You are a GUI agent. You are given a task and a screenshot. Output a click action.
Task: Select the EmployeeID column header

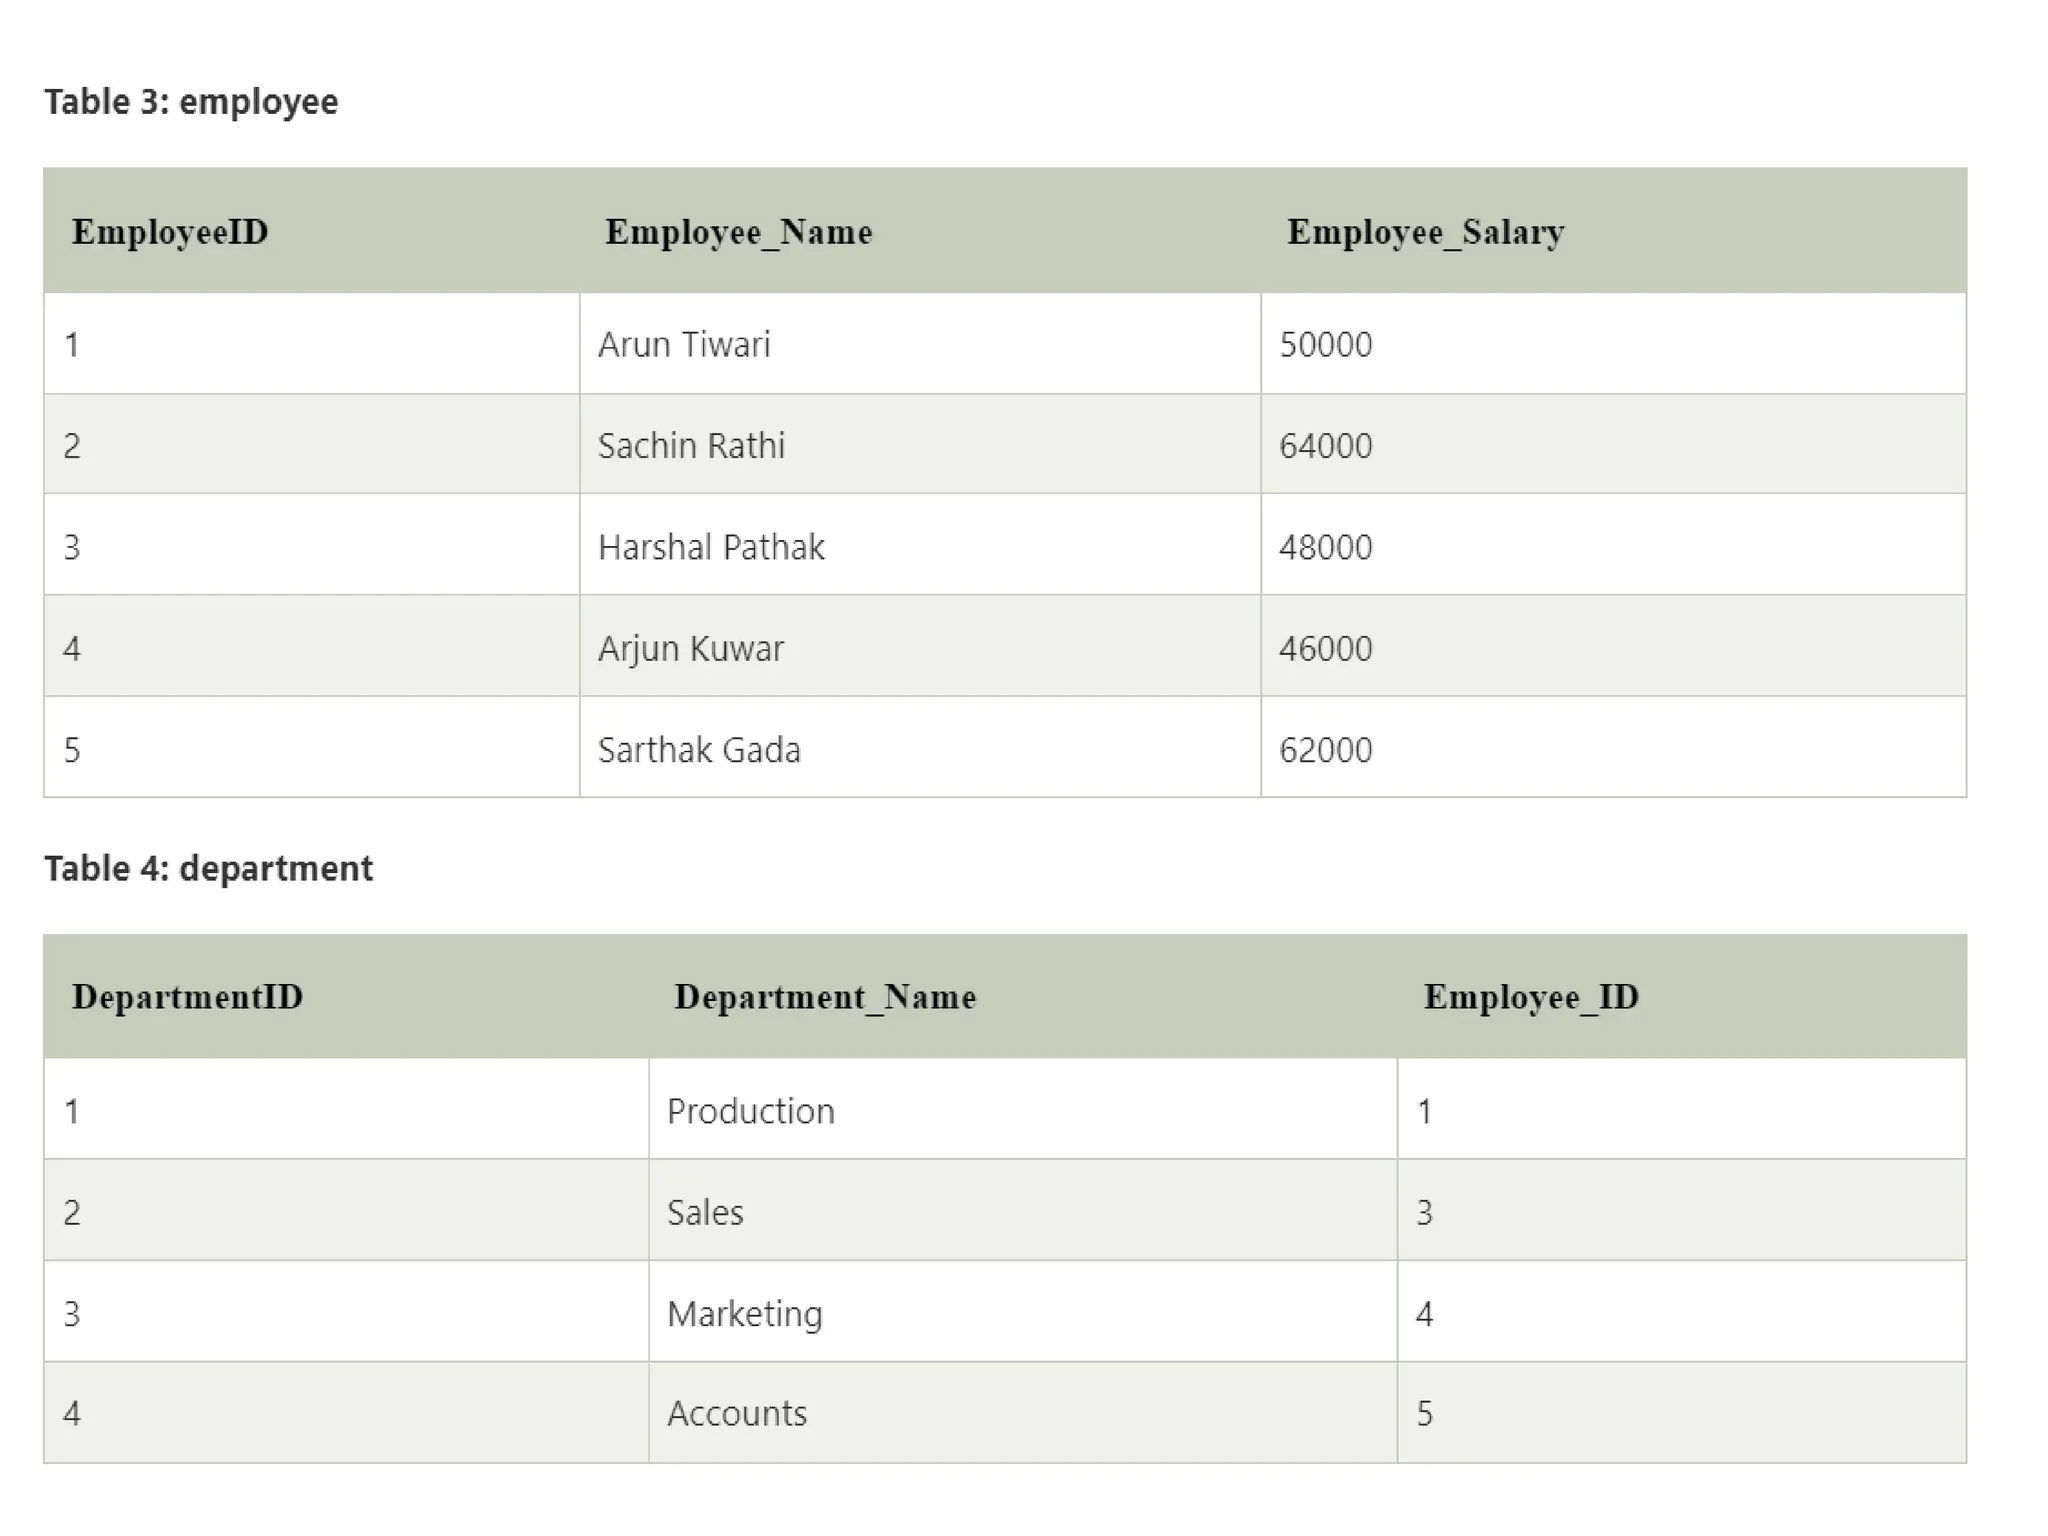pos(170,232)
